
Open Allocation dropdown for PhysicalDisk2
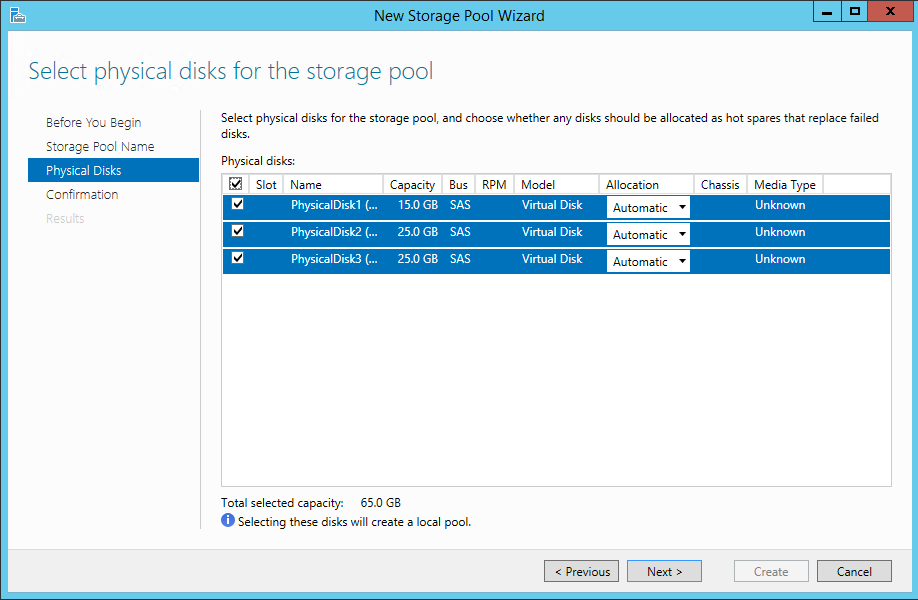coord(648,234)
